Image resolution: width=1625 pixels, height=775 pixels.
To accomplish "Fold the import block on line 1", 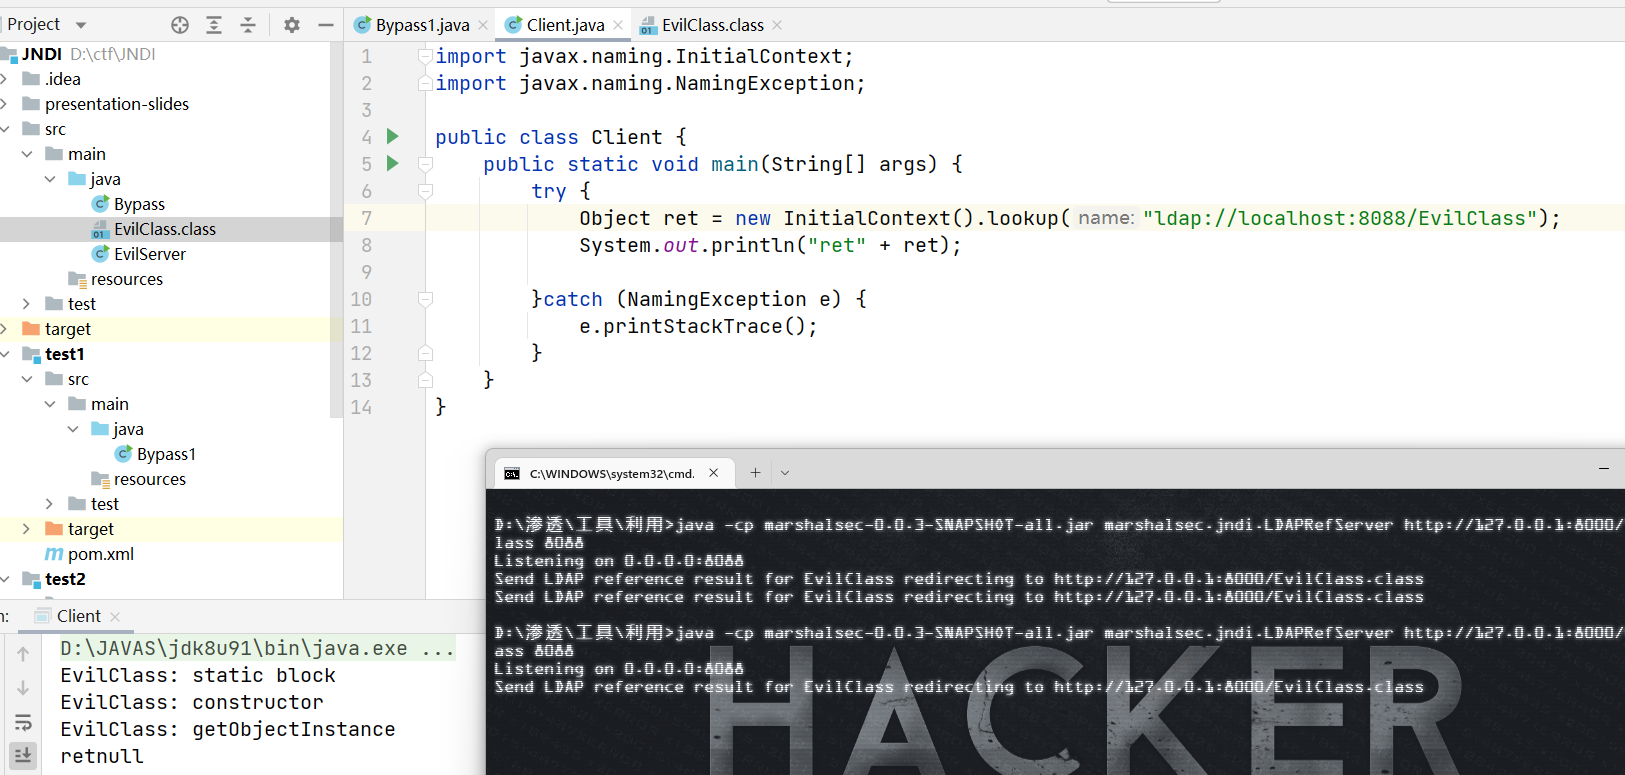I will (425, 56).
